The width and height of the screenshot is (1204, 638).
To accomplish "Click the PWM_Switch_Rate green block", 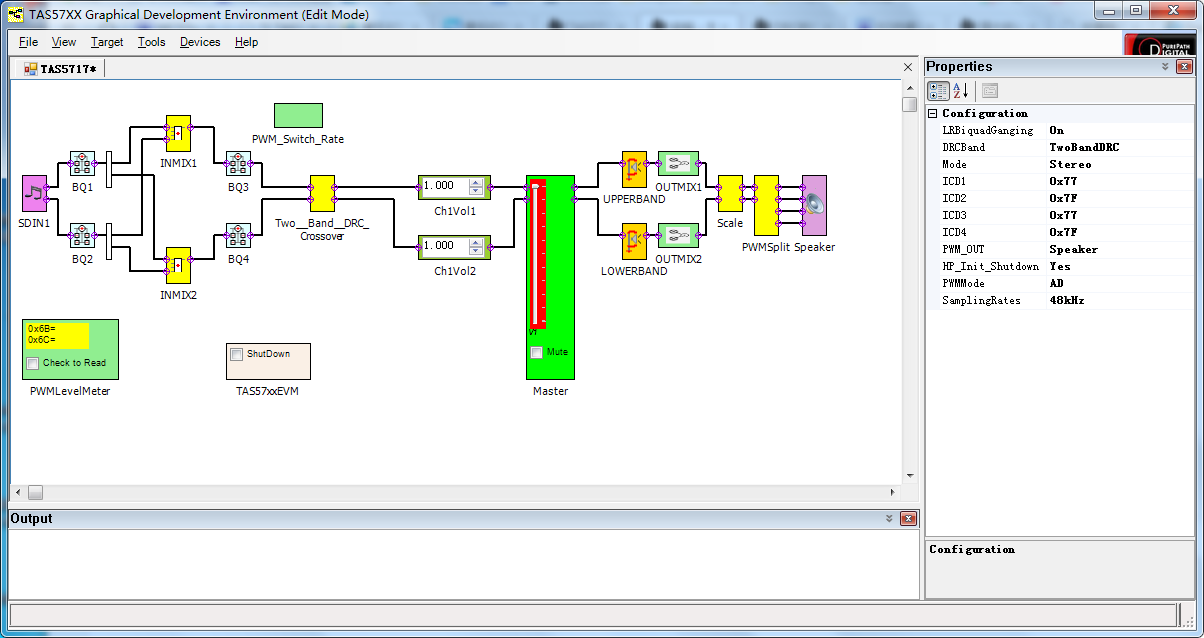I will click(x=298, y=116).
